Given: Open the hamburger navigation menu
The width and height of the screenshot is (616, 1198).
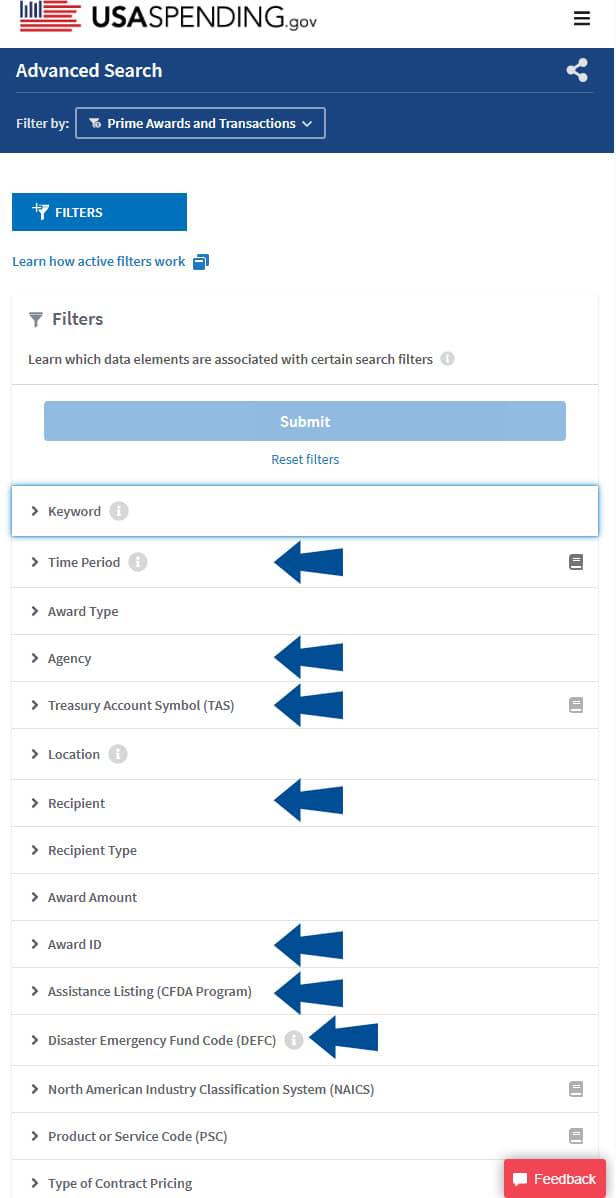Looking at the screenshot, I should (x=582, y=19).
